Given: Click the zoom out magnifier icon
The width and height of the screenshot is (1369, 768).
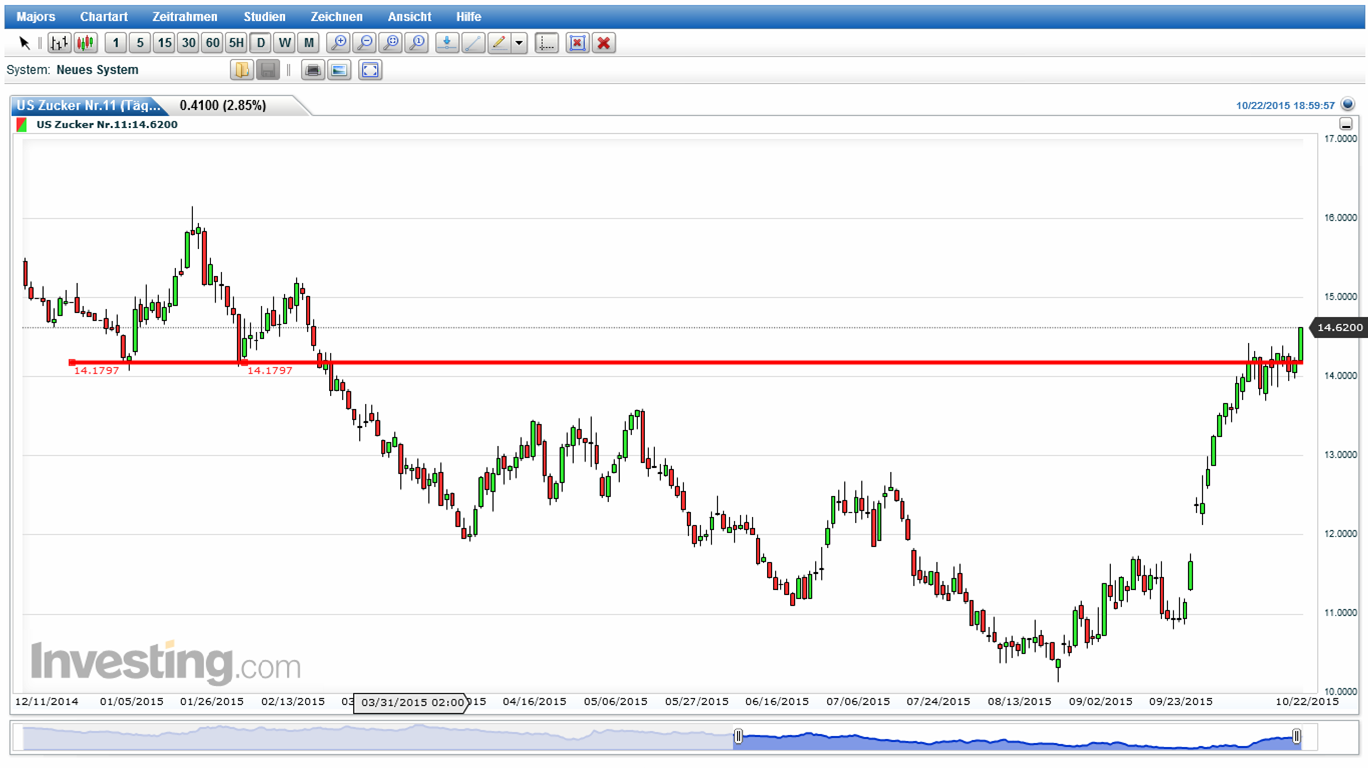Looking at the screenshot, I should tap(365, 43).
